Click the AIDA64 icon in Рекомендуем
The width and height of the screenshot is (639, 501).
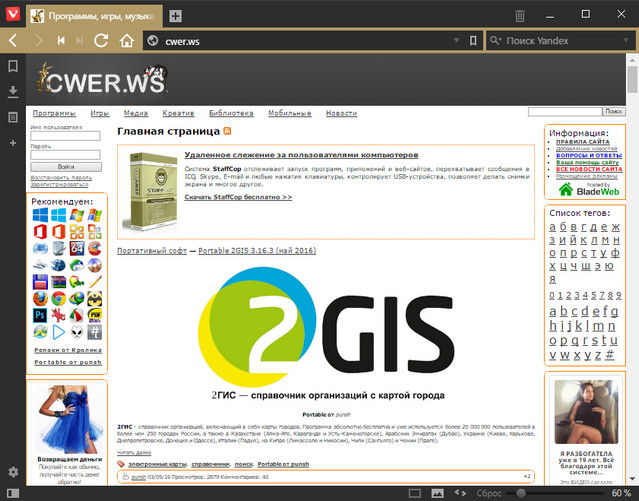[77, 248]
